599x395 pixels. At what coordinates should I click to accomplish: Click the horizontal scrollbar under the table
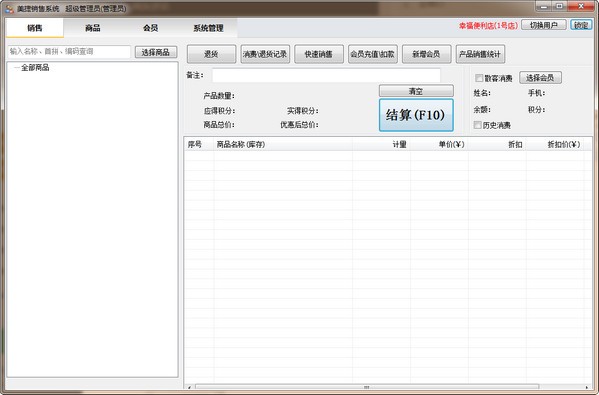coord(367,387)
